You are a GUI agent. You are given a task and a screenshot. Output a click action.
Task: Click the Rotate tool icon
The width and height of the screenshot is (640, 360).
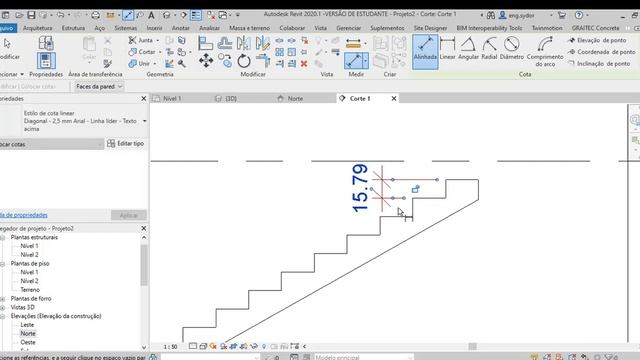point(244,61)
